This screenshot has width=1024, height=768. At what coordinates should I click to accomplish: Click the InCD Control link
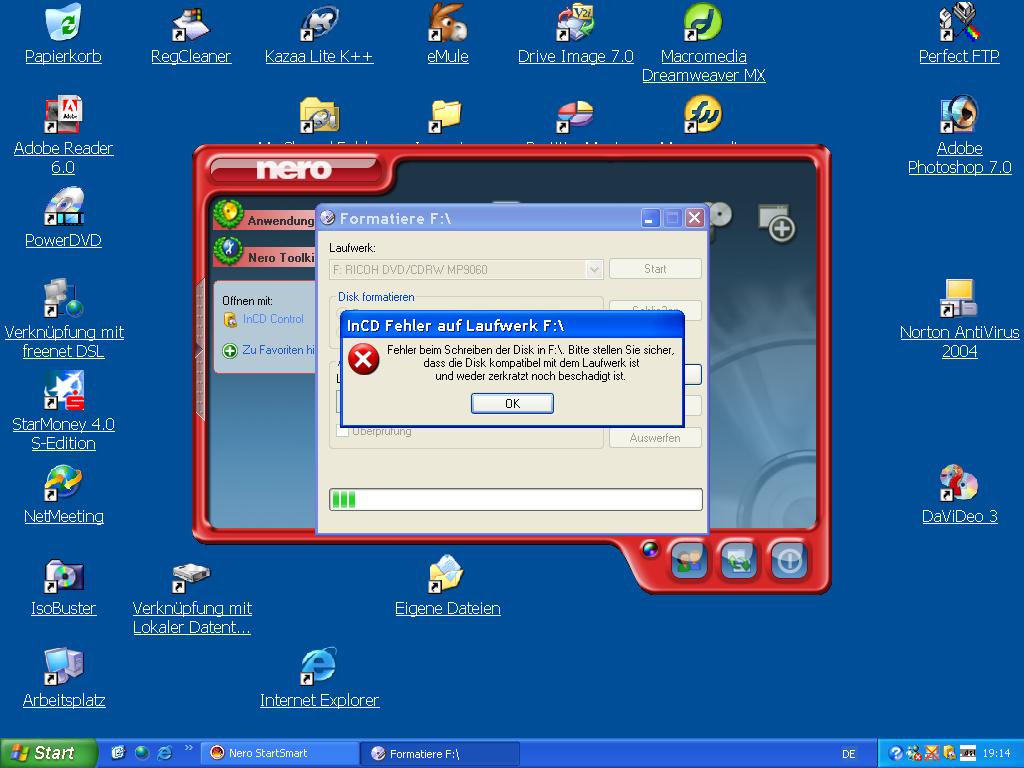tap(273, 319)
